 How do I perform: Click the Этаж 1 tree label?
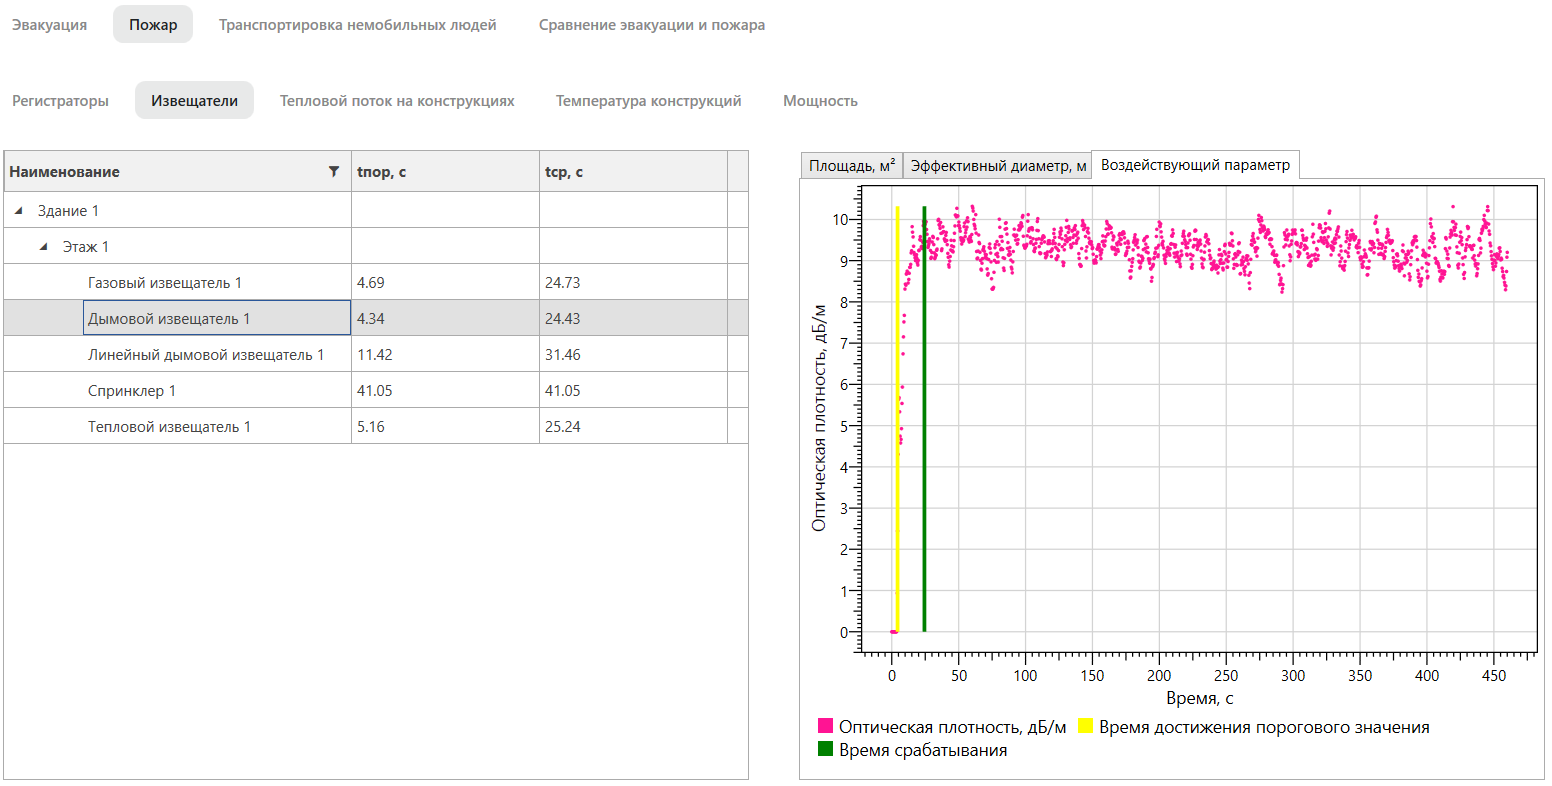[86, 247]
